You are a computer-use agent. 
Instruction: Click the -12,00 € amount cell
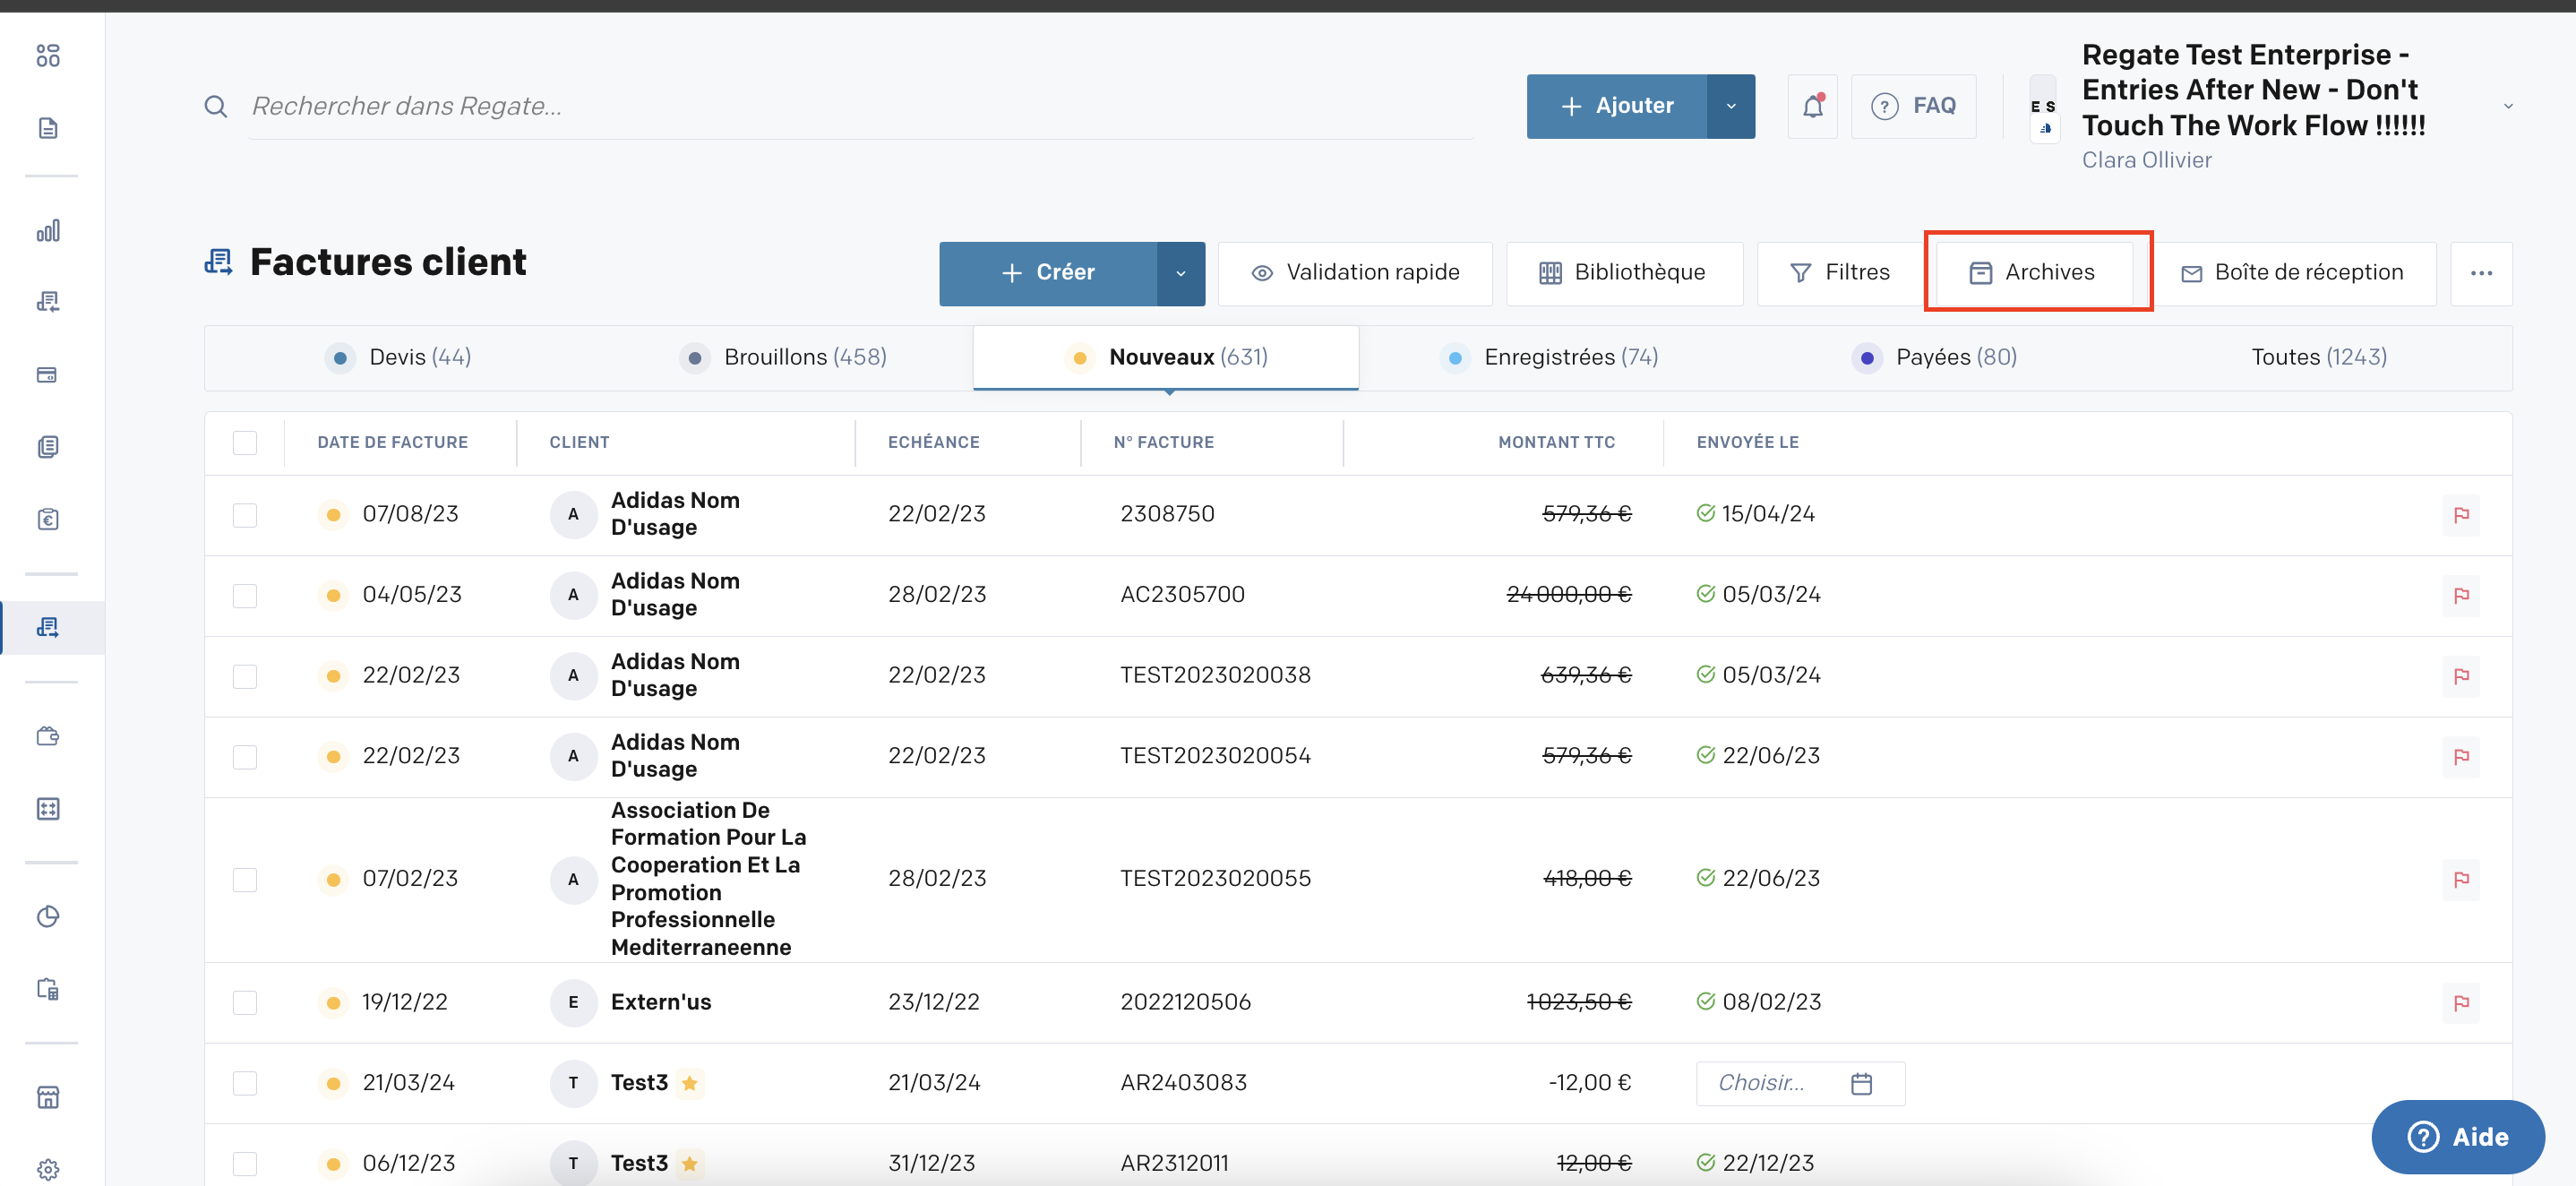1589,1083
